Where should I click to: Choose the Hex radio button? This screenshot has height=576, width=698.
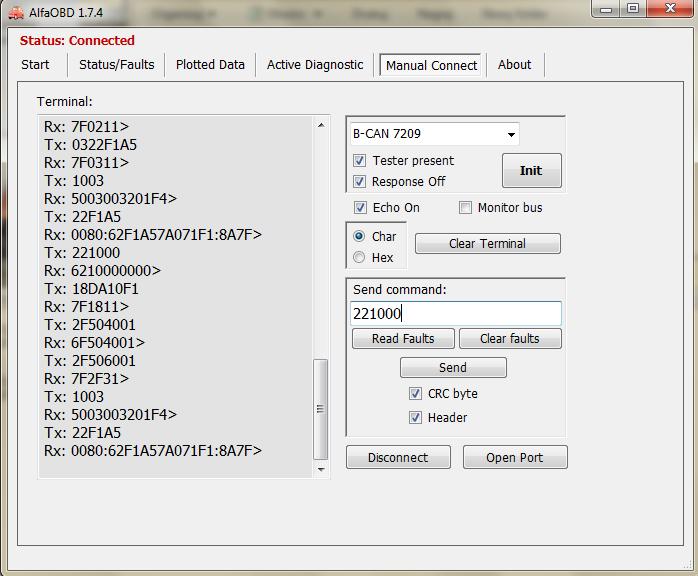click(359, 257)
